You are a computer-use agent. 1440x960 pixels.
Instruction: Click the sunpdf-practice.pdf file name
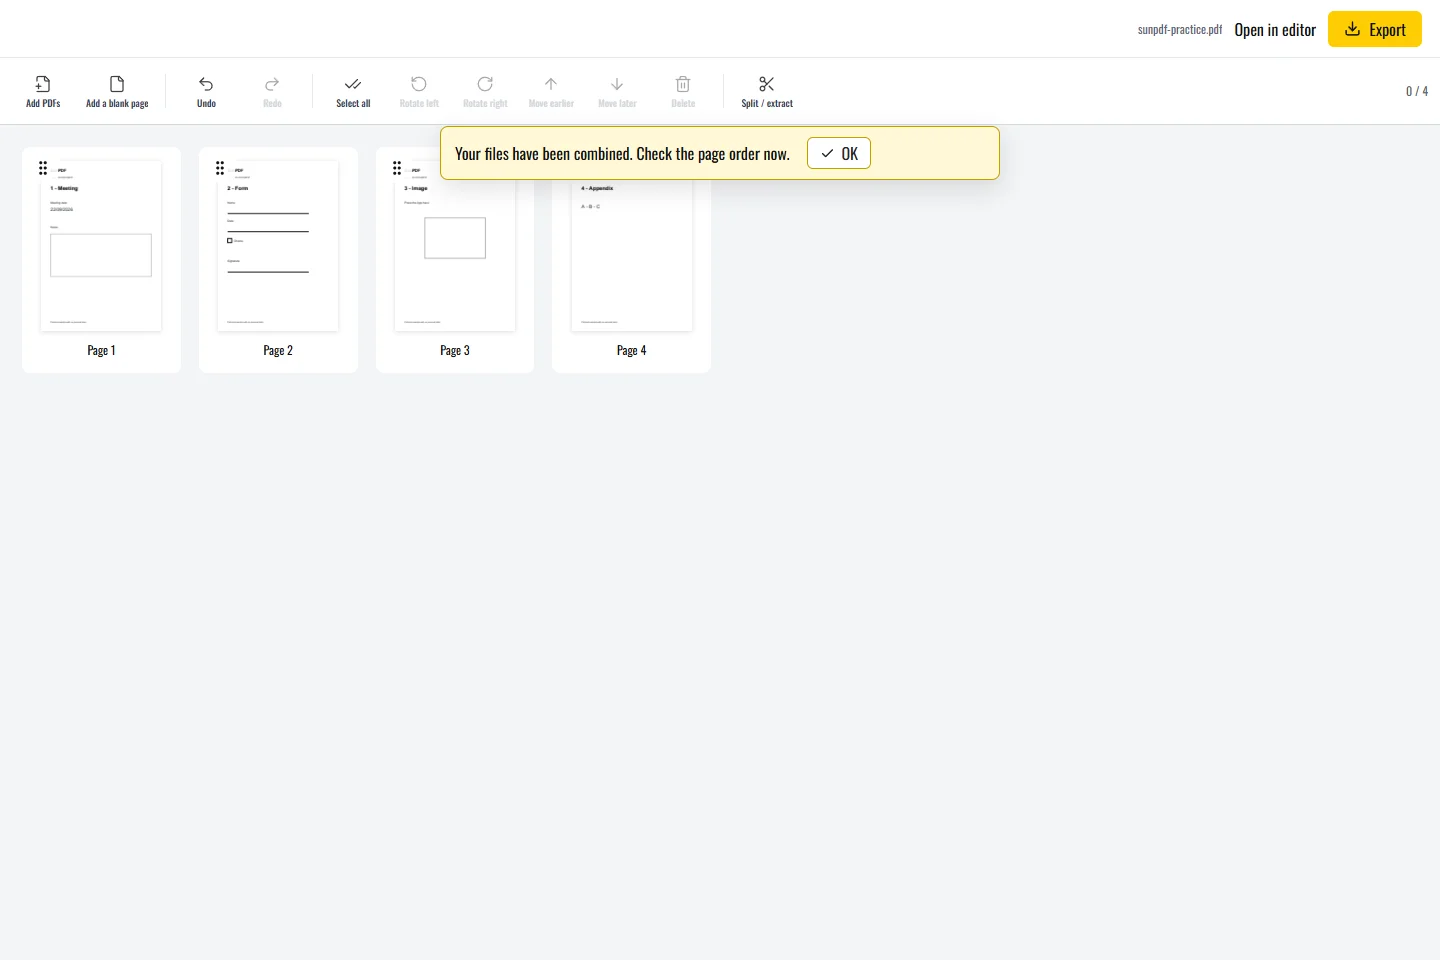pos(1180,30)
